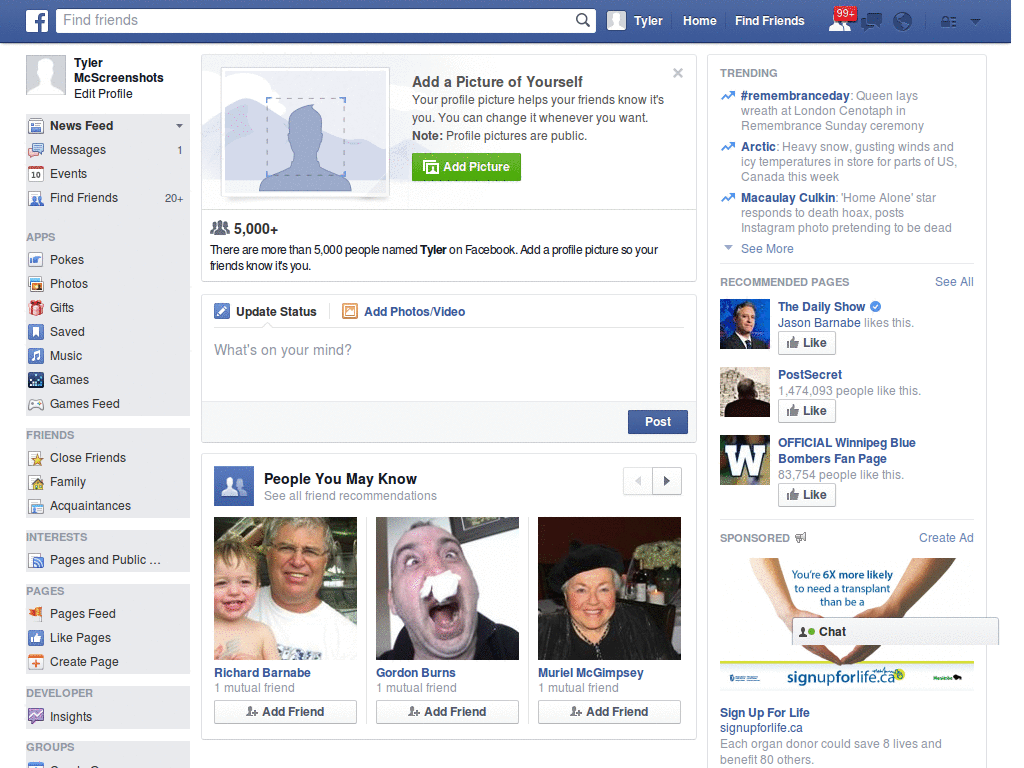The image size is (1024, 768).
Task: Click the Saved bookmark icon
Action: pos(36,332)
